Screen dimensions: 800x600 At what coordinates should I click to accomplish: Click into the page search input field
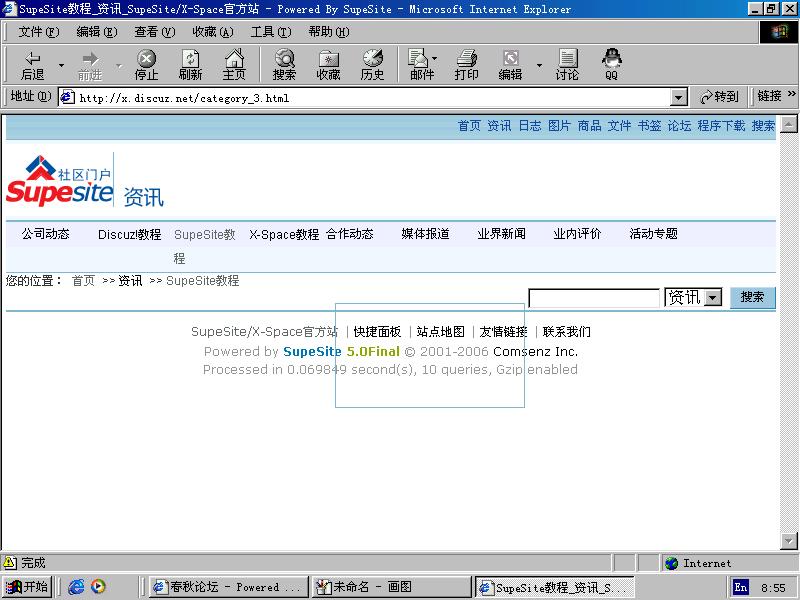594,298
